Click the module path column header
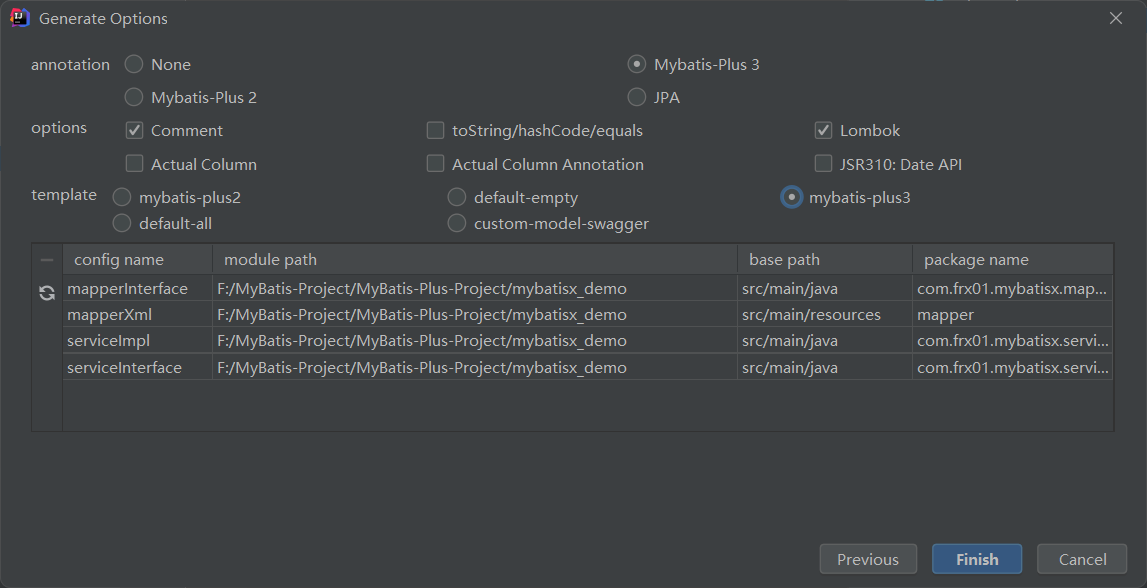 click(475, 260)
